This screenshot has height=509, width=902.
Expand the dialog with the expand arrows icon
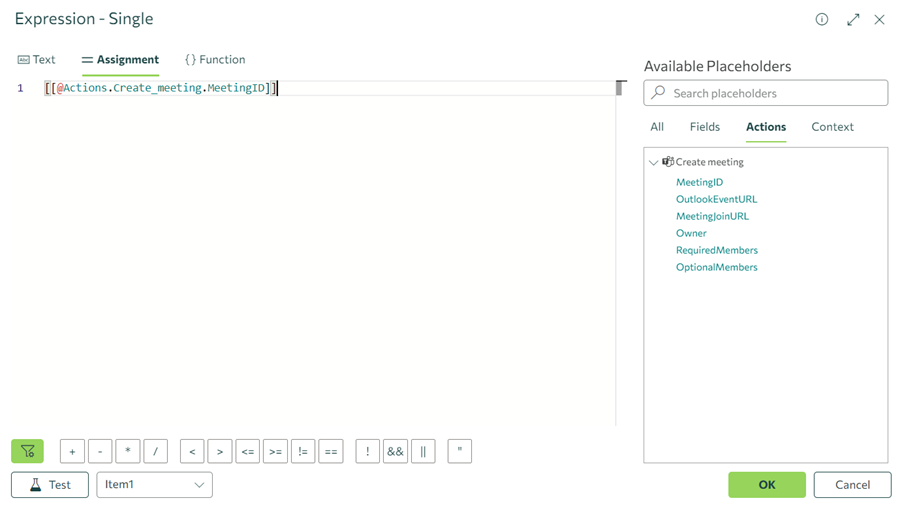[x=852, y=20]
